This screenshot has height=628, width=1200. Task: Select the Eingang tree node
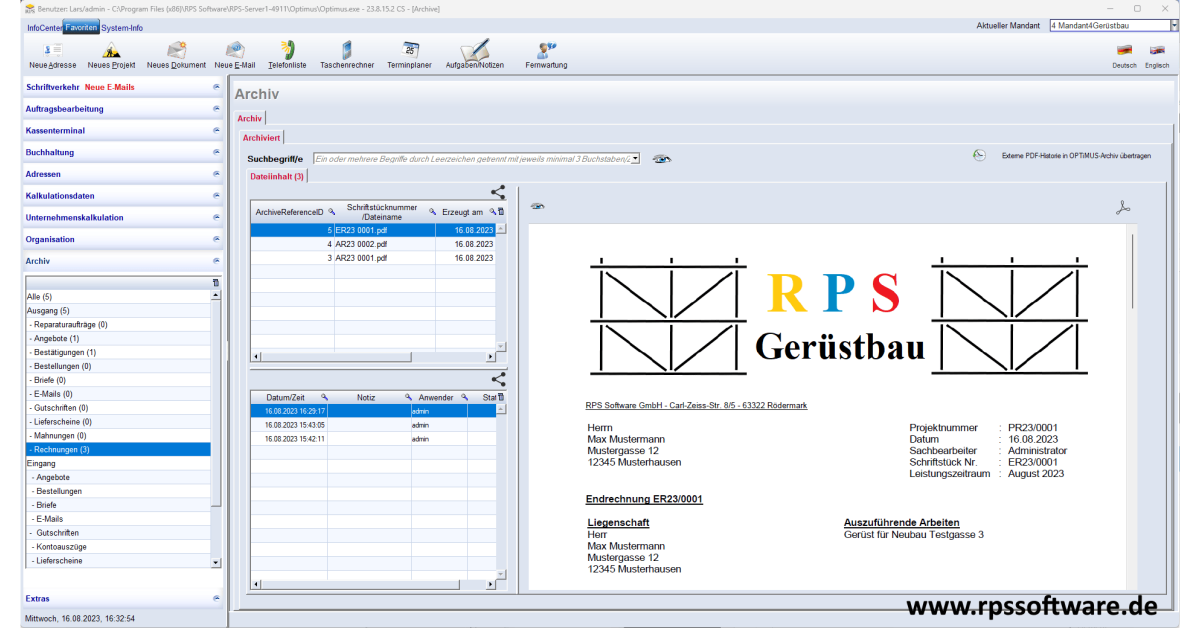(118, 464)
